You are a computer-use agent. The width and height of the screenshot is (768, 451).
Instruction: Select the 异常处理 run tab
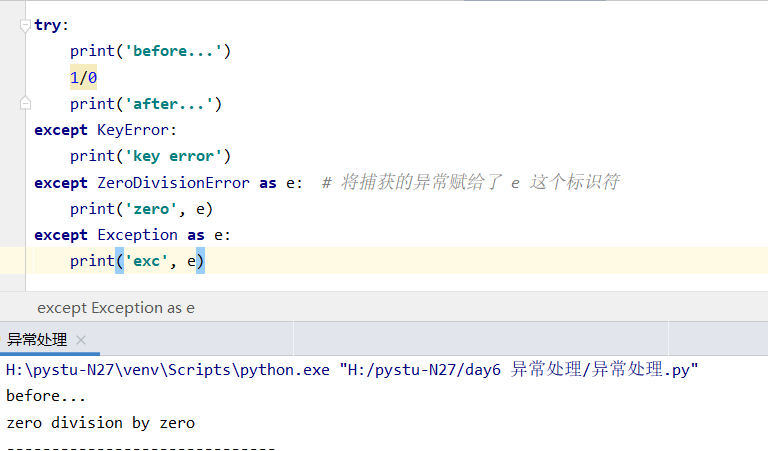point(37,340)
